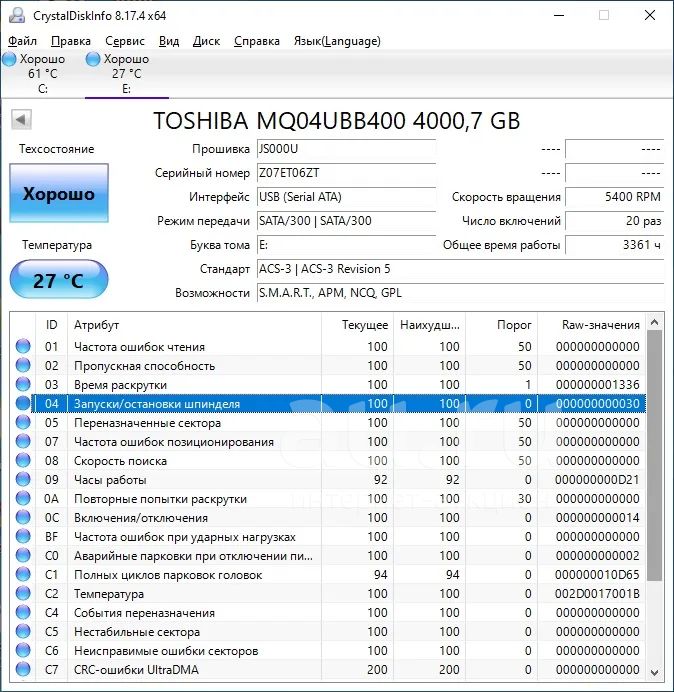Open the Диск menu
The image size is (674, 692).
206,41
